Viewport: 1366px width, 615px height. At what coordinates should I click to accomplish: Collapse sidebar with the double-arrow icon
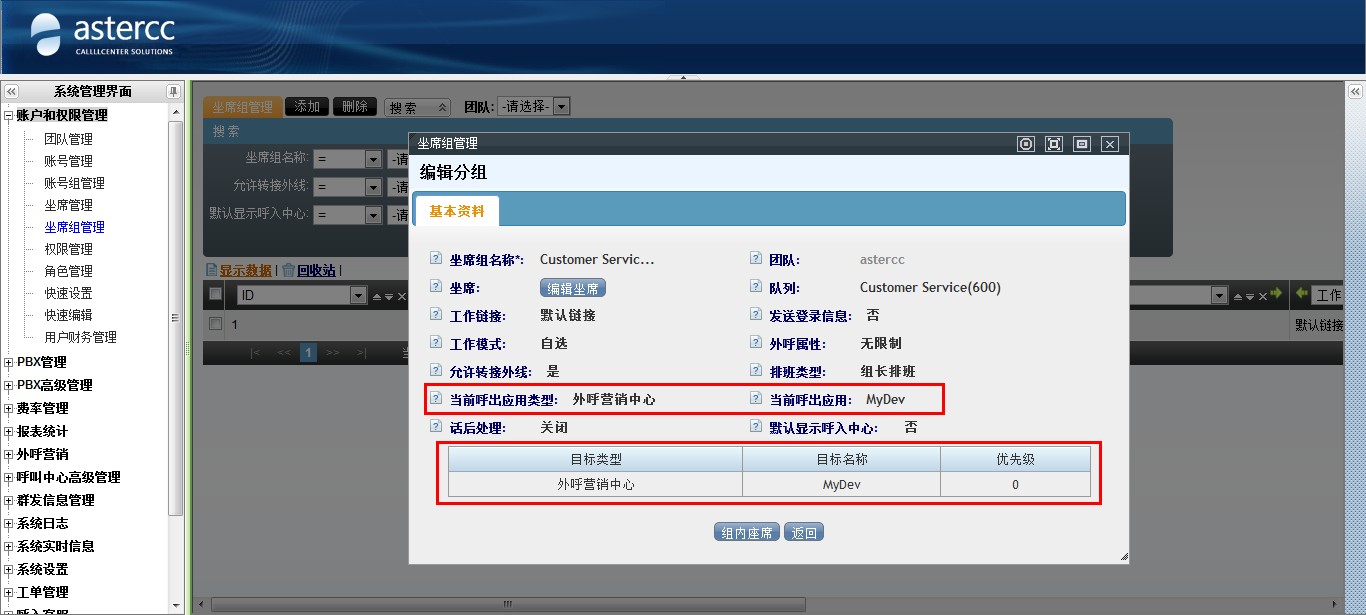[x=11, y=91]
